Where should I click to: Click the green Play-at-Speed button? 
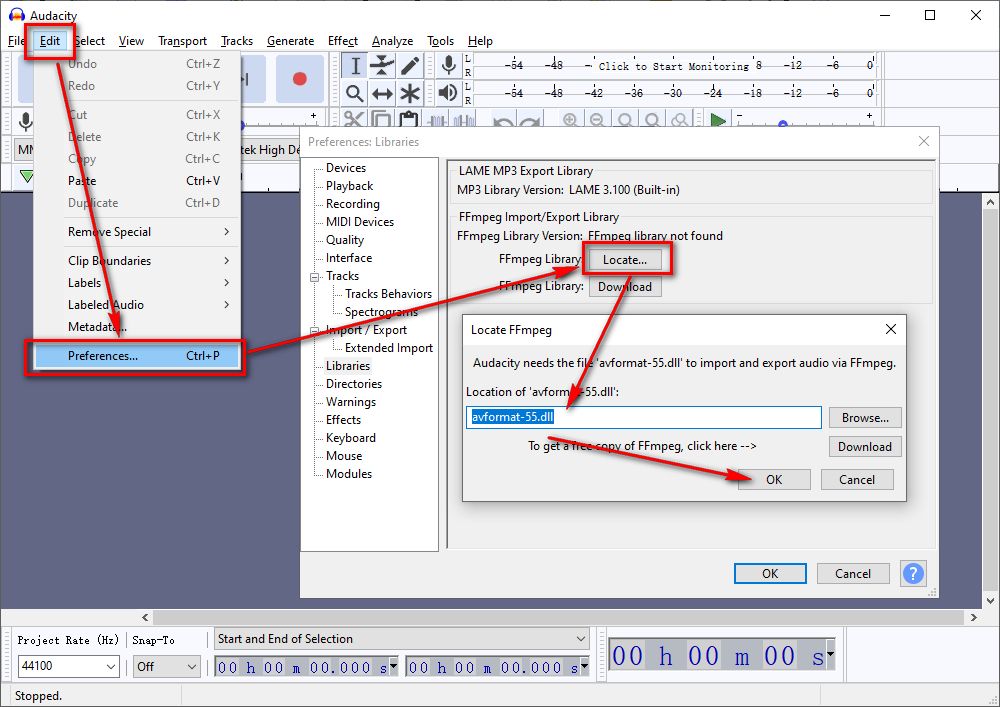point(718,120)
